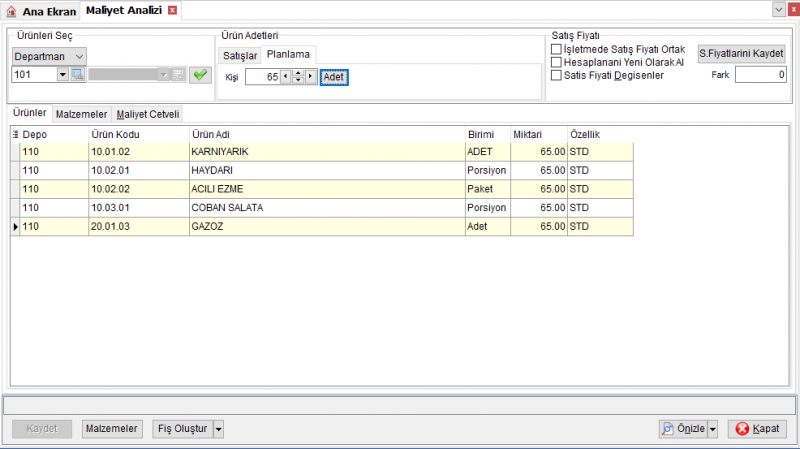
Task: Click the Paket unit cell
Action: (x=488, y=189)
